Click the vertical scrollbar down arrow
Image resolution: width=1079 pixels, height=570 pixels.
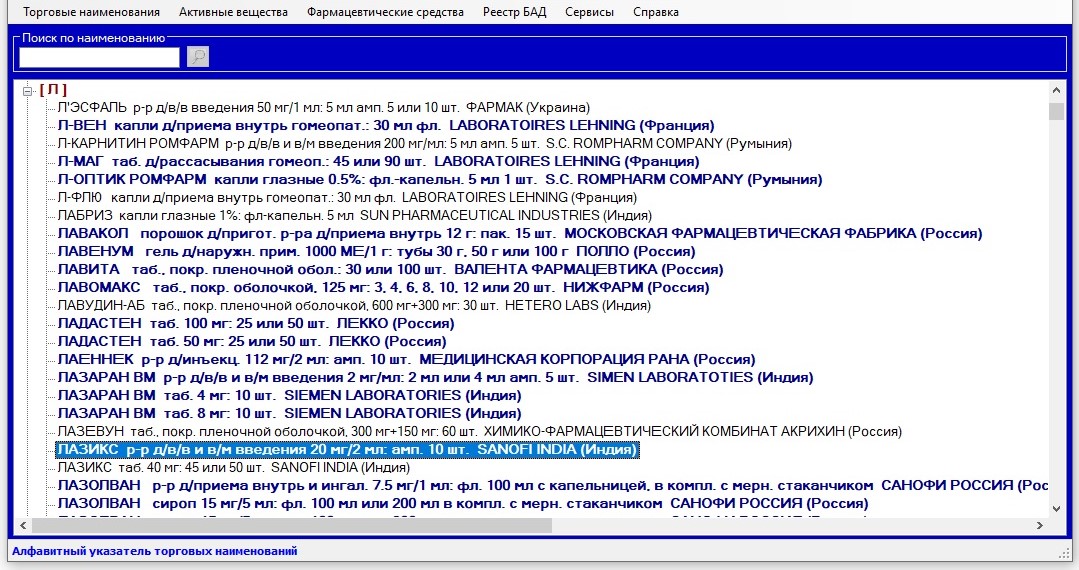[1056, 509]
